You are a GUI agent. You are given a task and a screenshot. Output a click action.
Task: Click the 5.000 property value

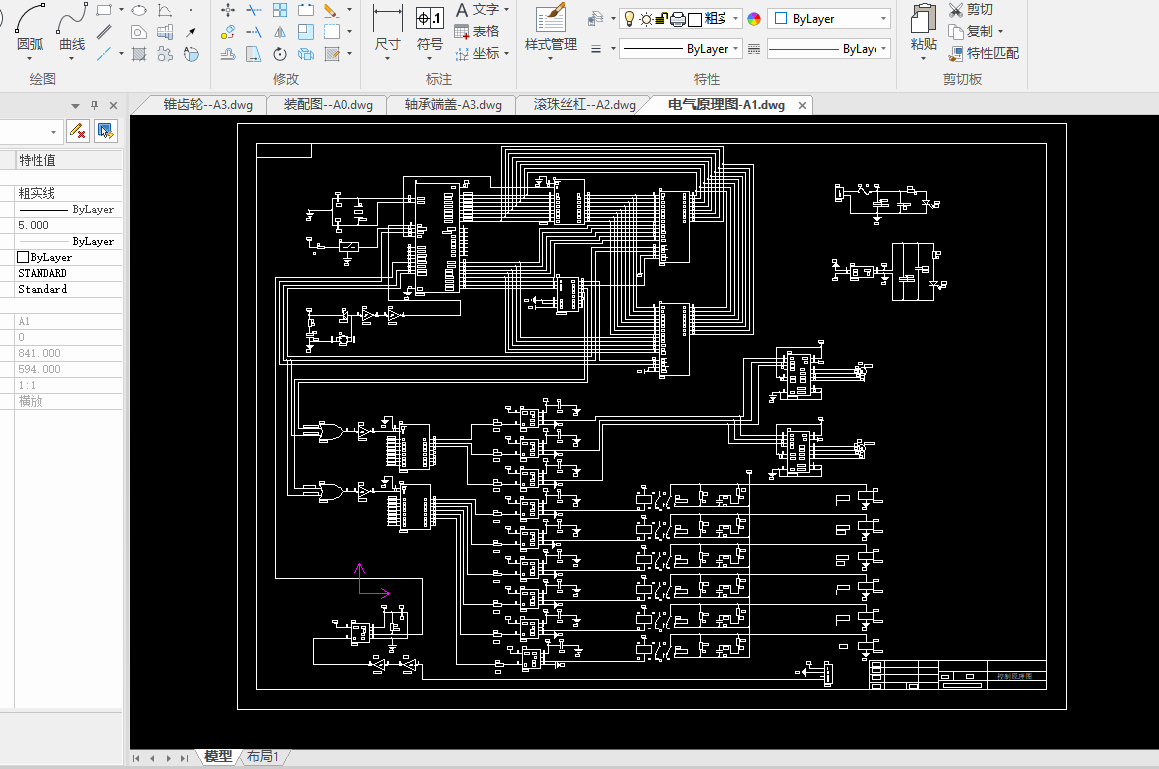click(68, 225)
